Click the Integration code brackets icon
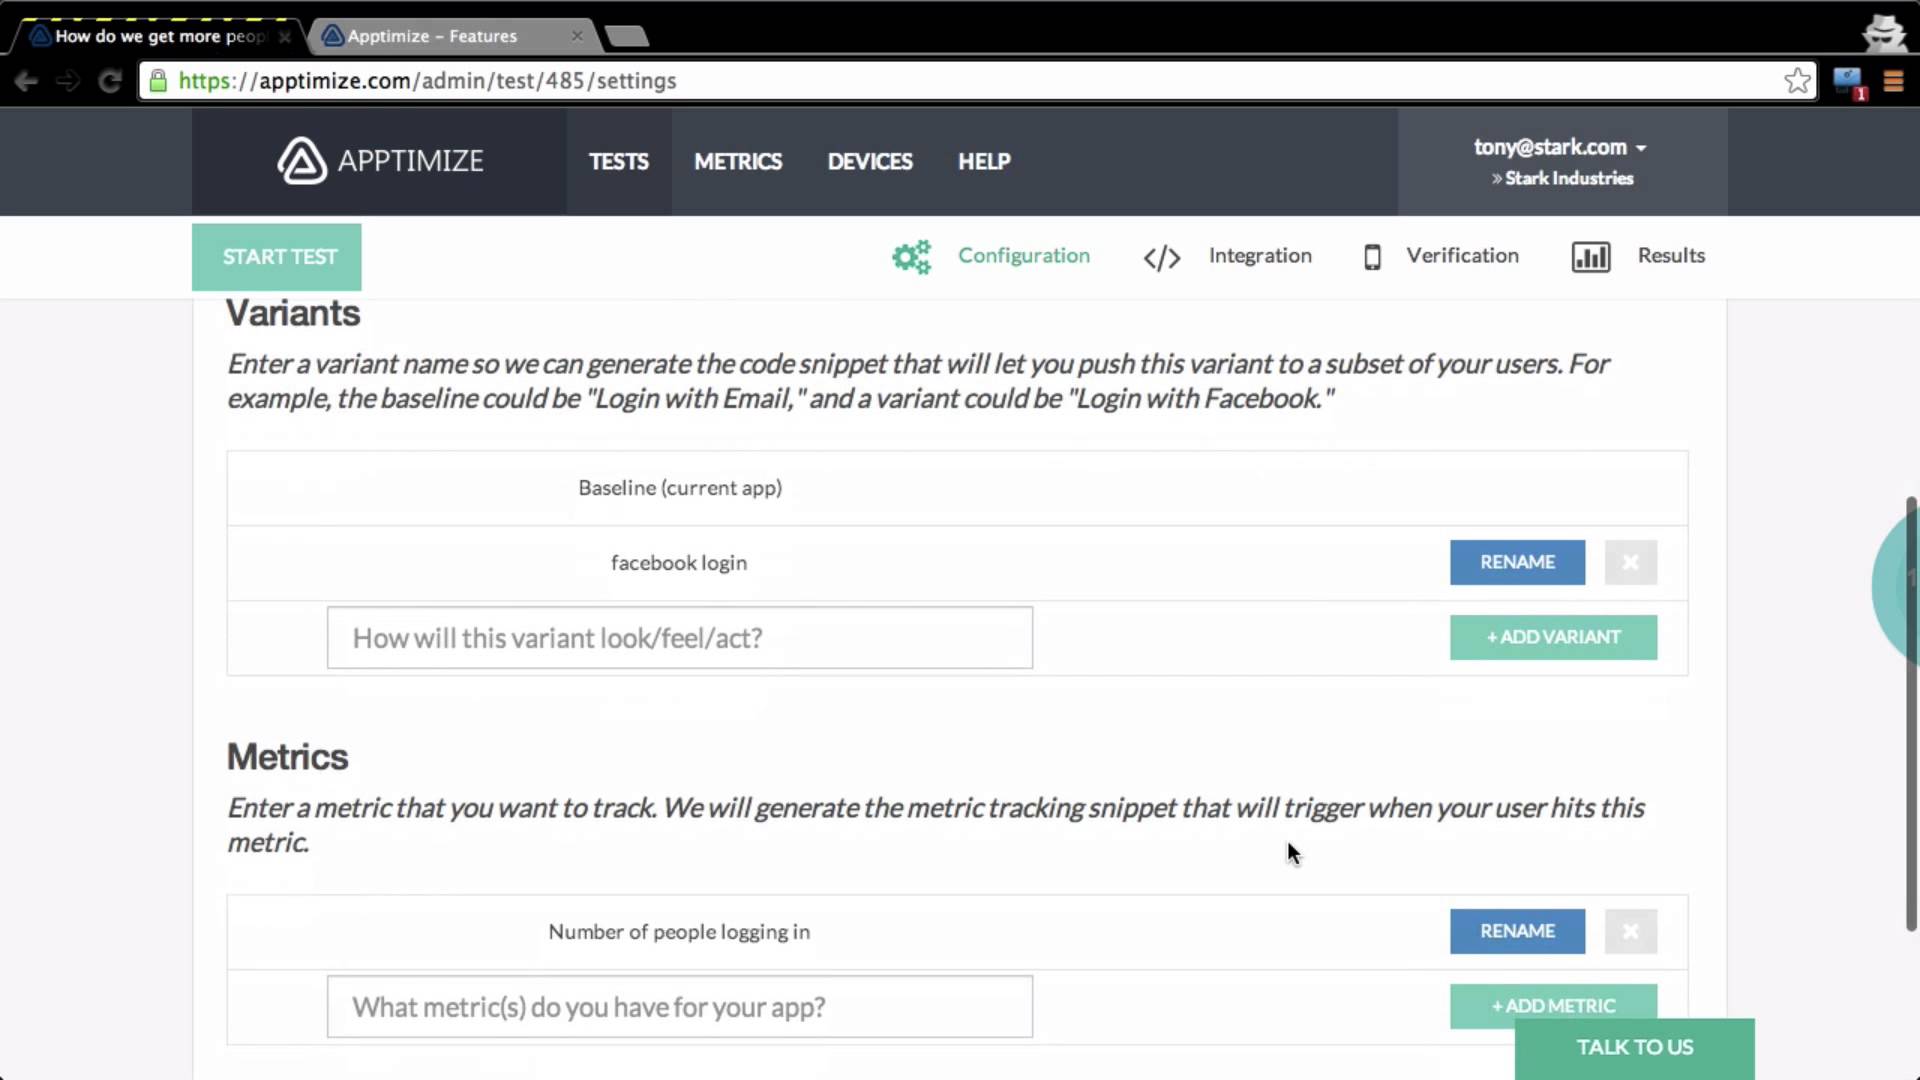 [1162, 258]
